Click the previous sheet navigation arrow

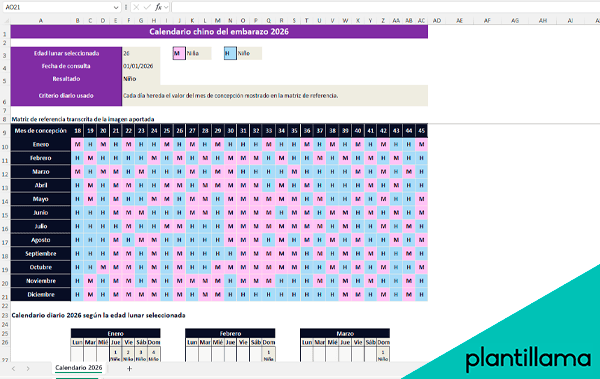pyautogui.click(x=13, y=368)
